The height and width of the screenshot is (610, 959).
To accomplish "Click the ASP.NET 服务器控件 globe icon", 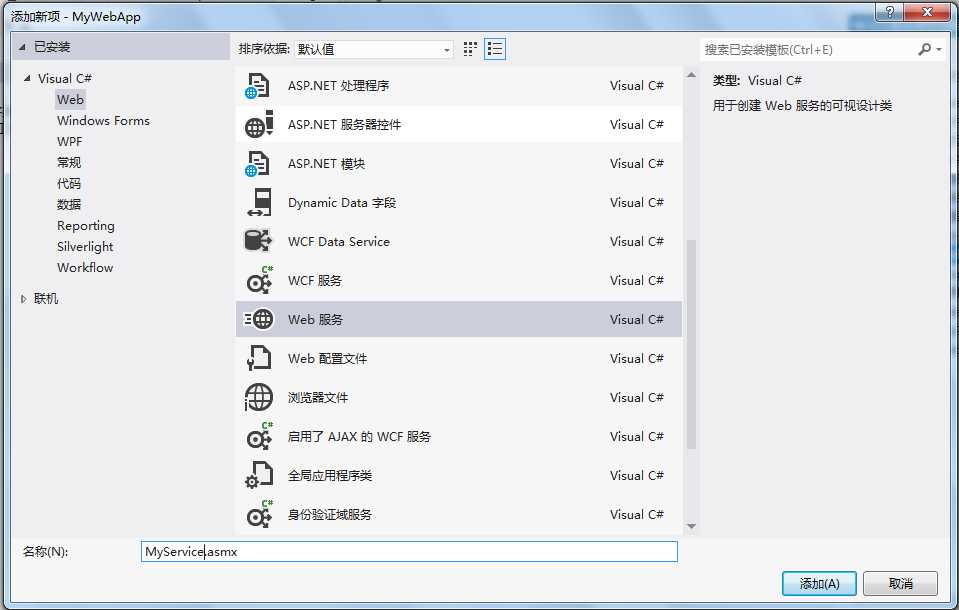I will point(258,125).
